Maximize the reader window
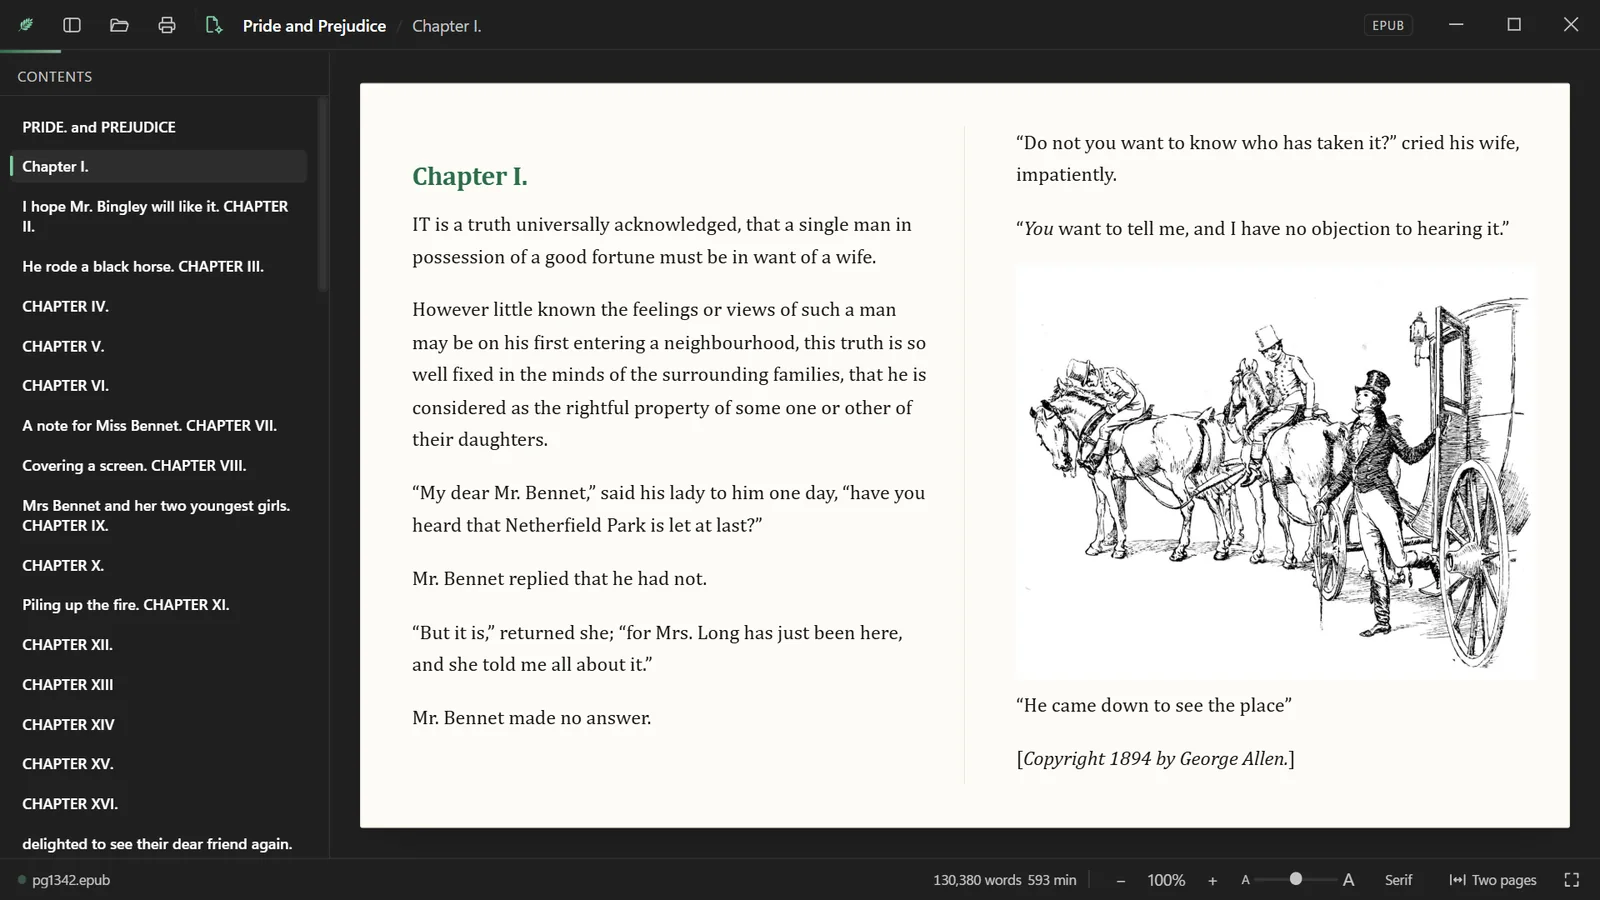1600x900 pixels. 1514,25
